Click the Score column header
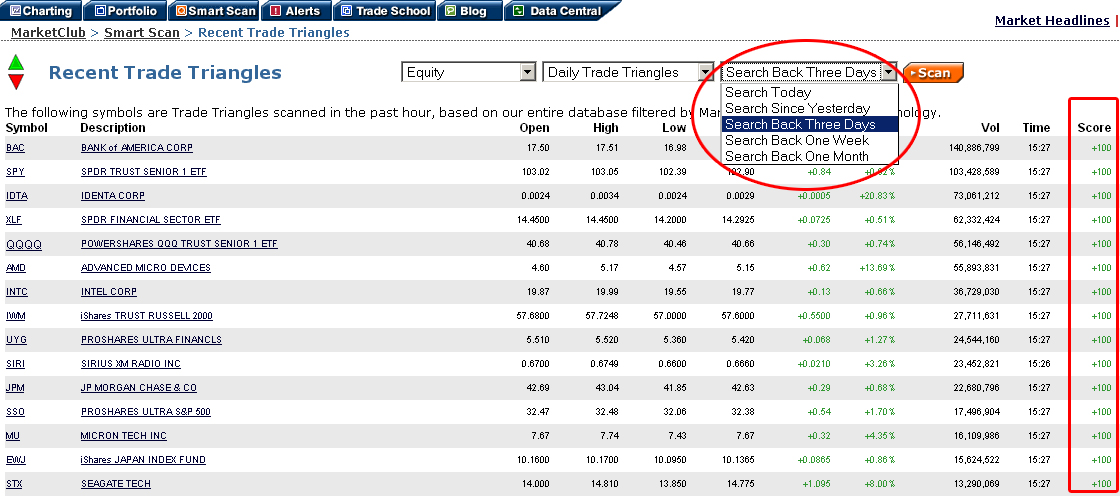Image resolution: width=1120 pixels, height=497 pixels. (x=1094, y=129)
